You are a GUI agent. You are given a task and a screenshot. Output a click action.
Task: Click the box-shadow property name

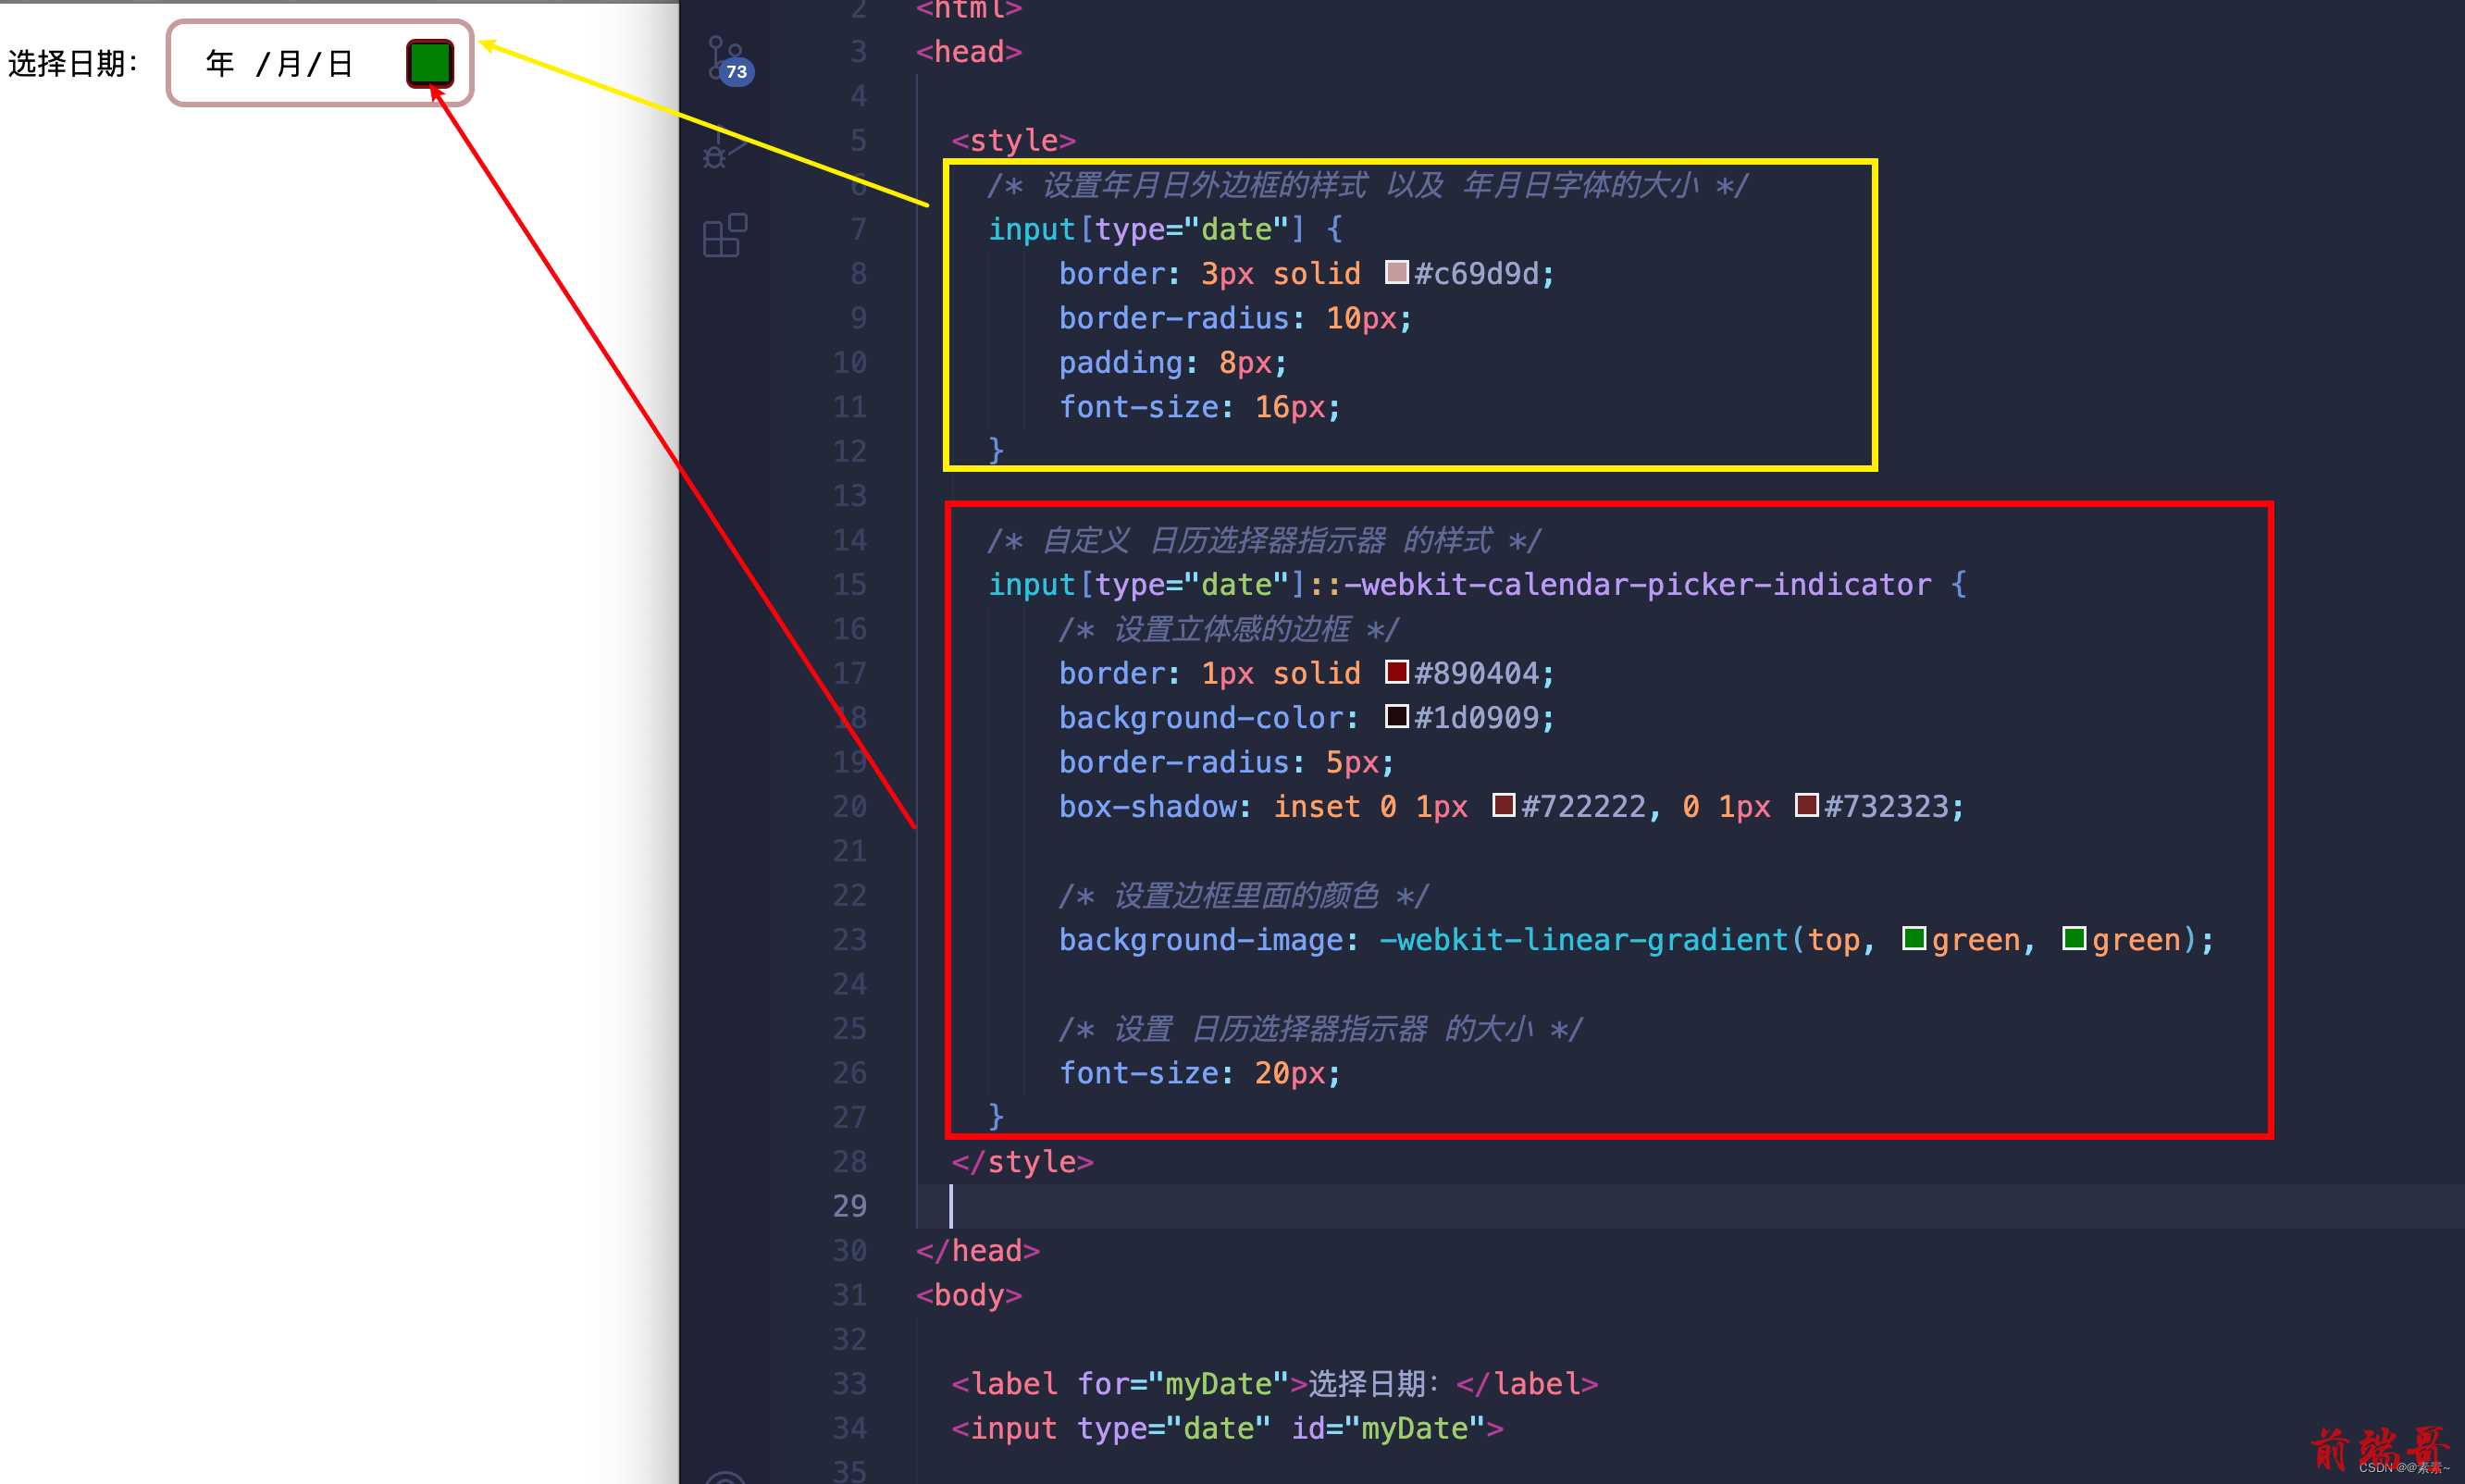pos(1147,806)
